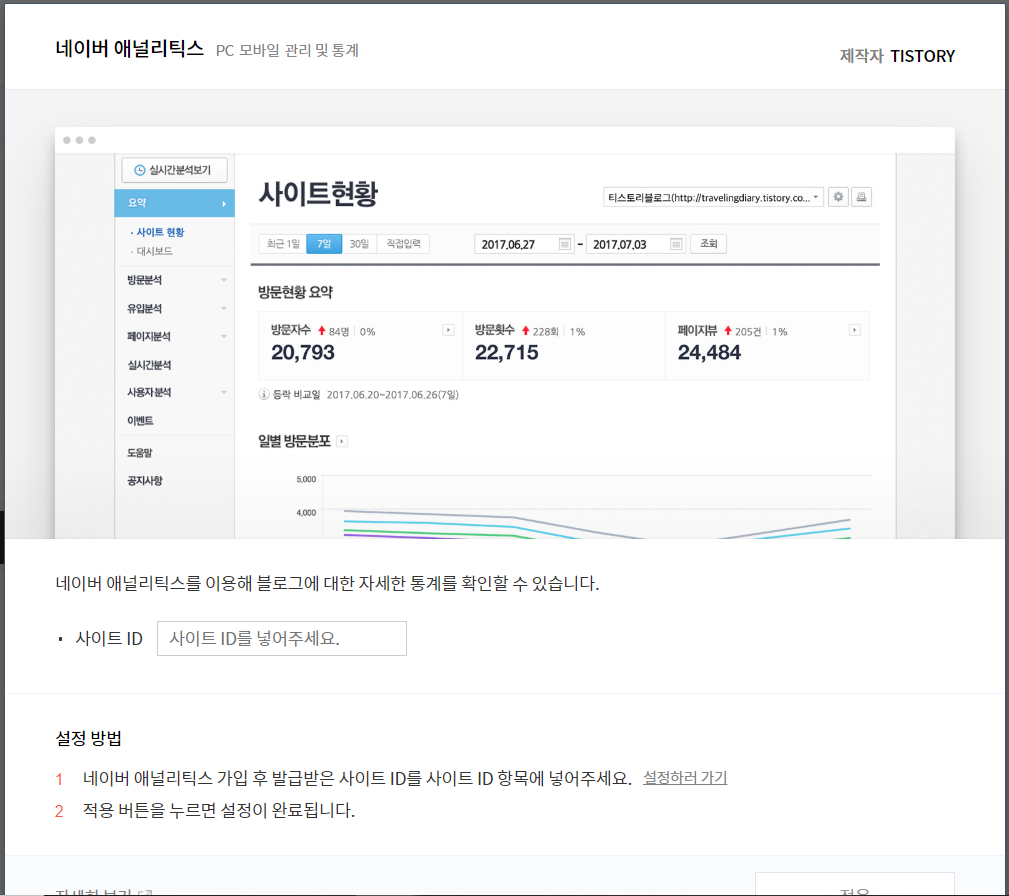Screen dimensions: 1009x896
Task: Open the 이벤트 sidebar item
Action: click(x=140, y=421)
